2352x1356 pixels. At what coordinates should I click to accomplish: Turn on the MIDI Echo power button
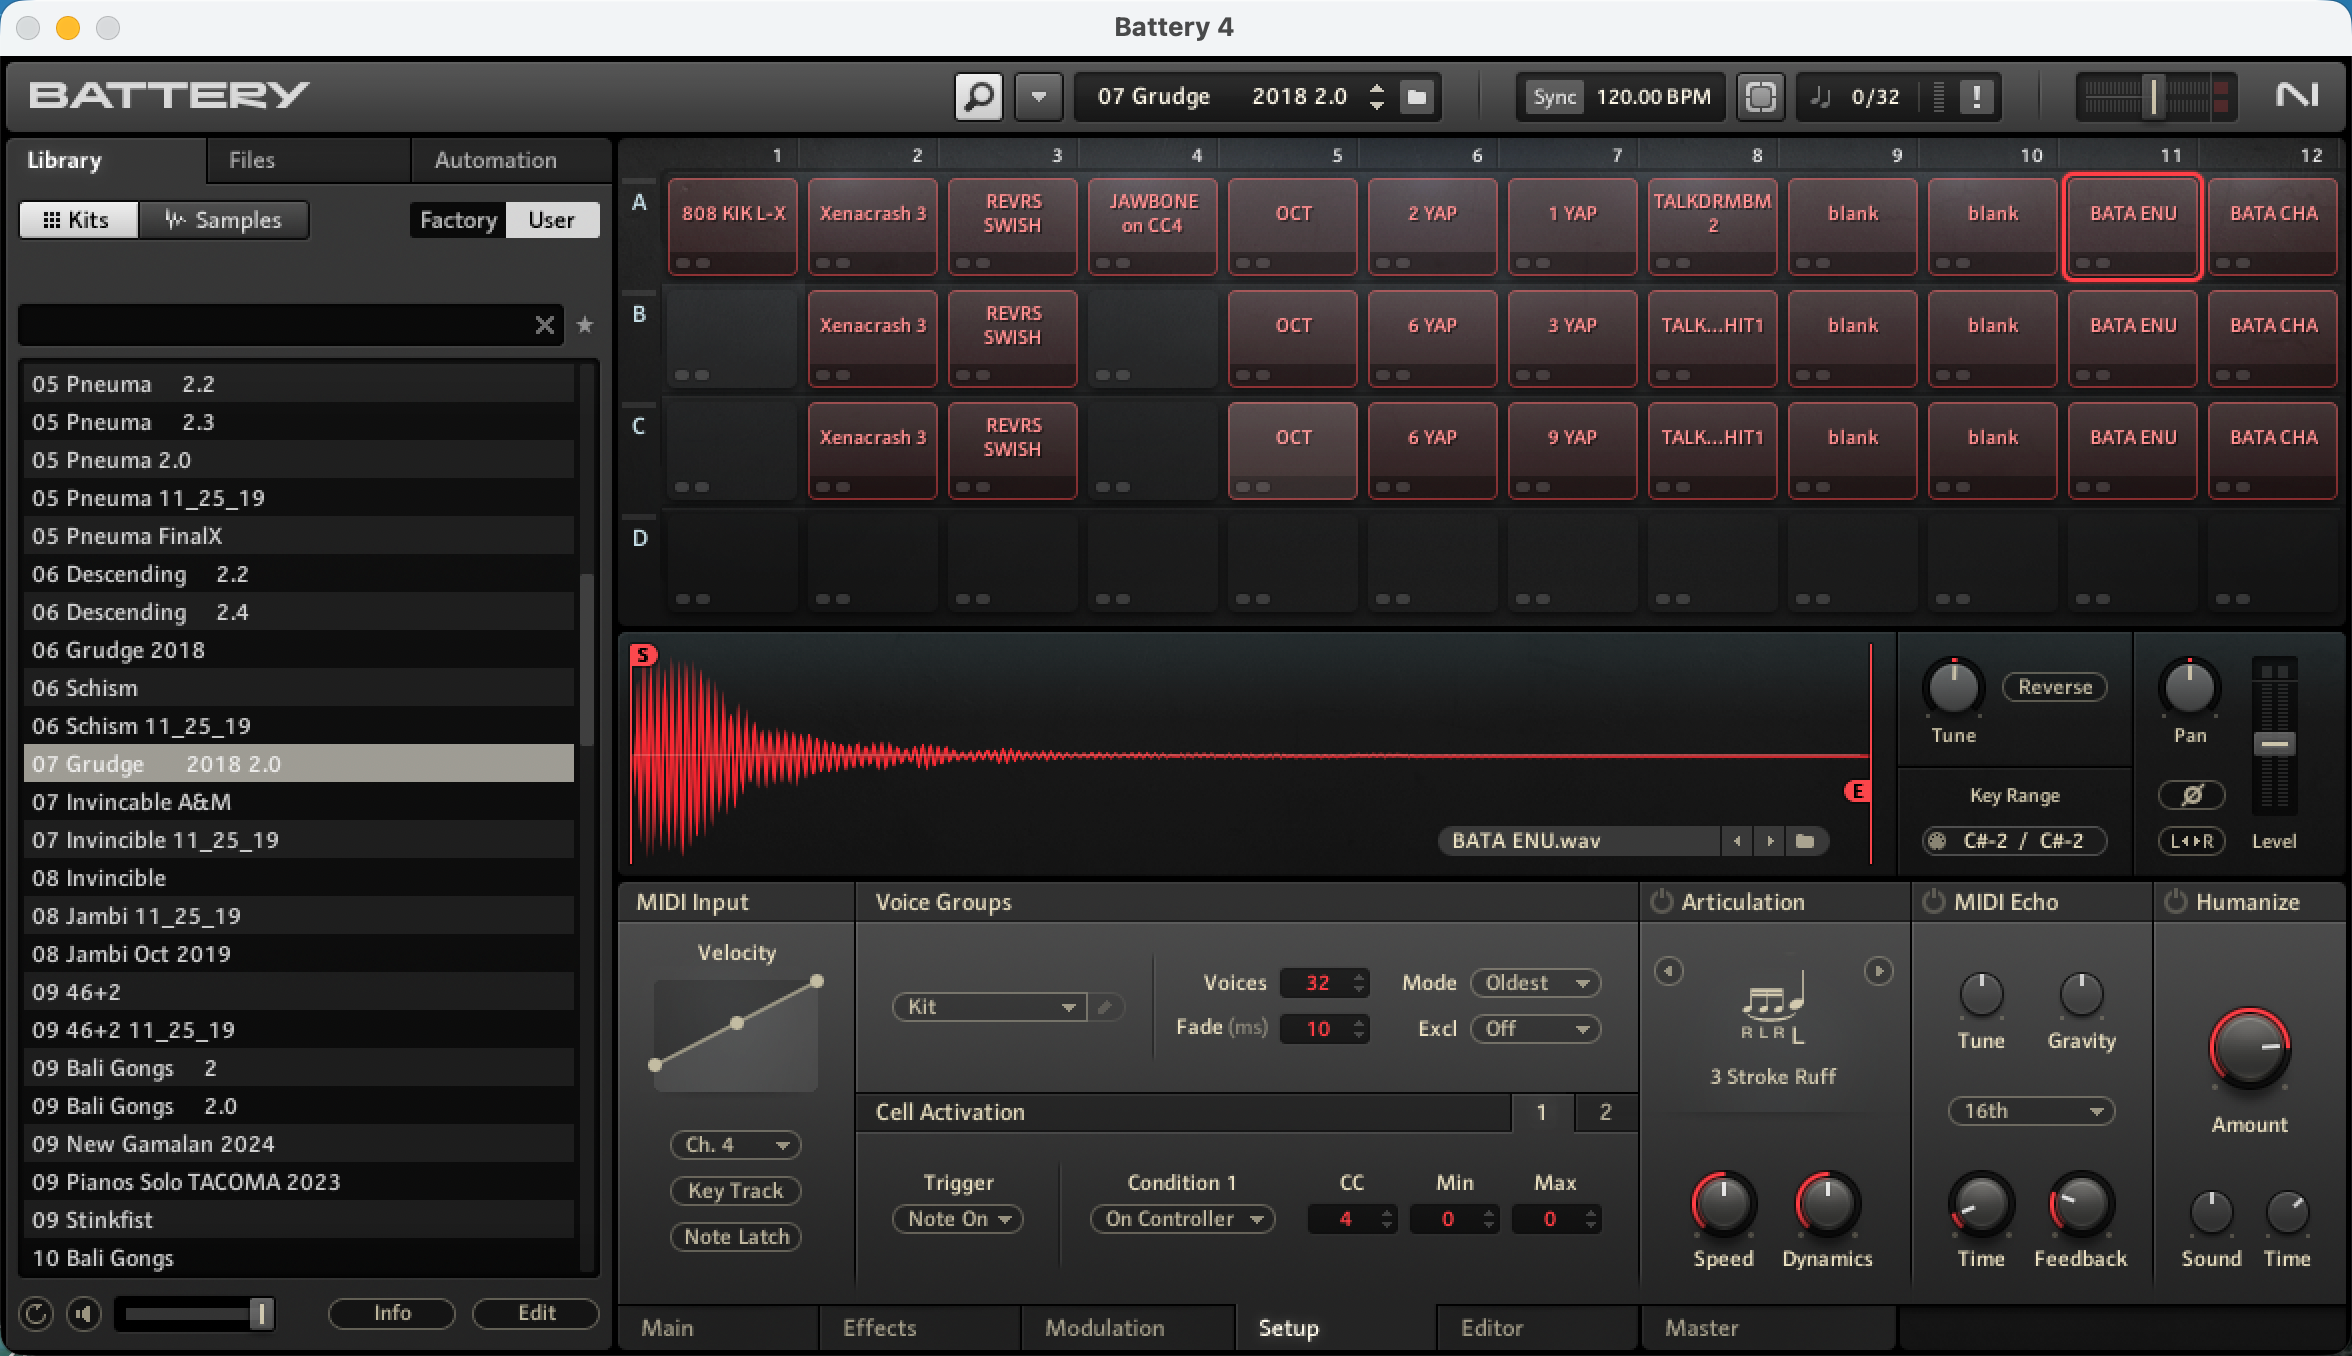pyautogui.click(x=1934, y=902)
